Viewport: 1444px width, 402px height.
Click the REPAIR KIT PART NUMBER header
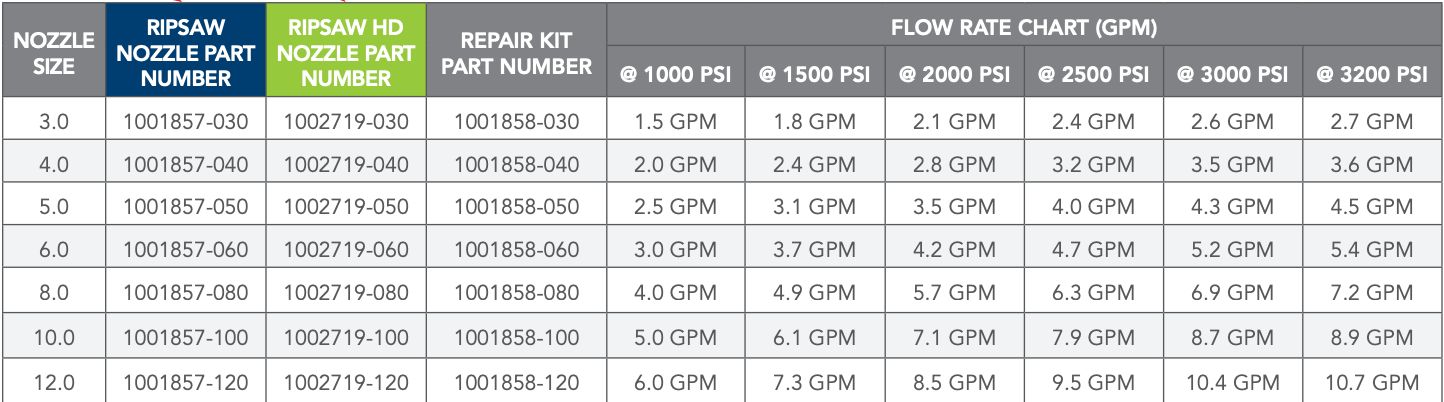(x=517, y=53)
